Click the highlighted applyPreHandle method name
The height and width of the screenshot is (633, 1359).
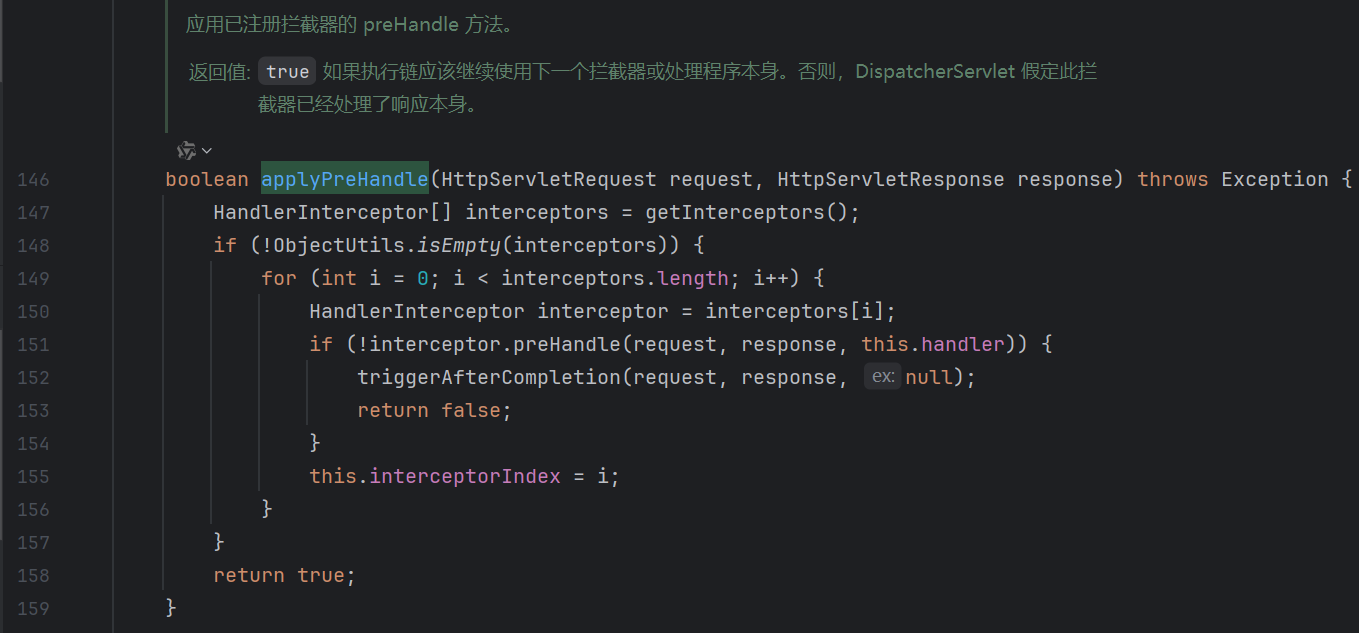pos(345,180)
